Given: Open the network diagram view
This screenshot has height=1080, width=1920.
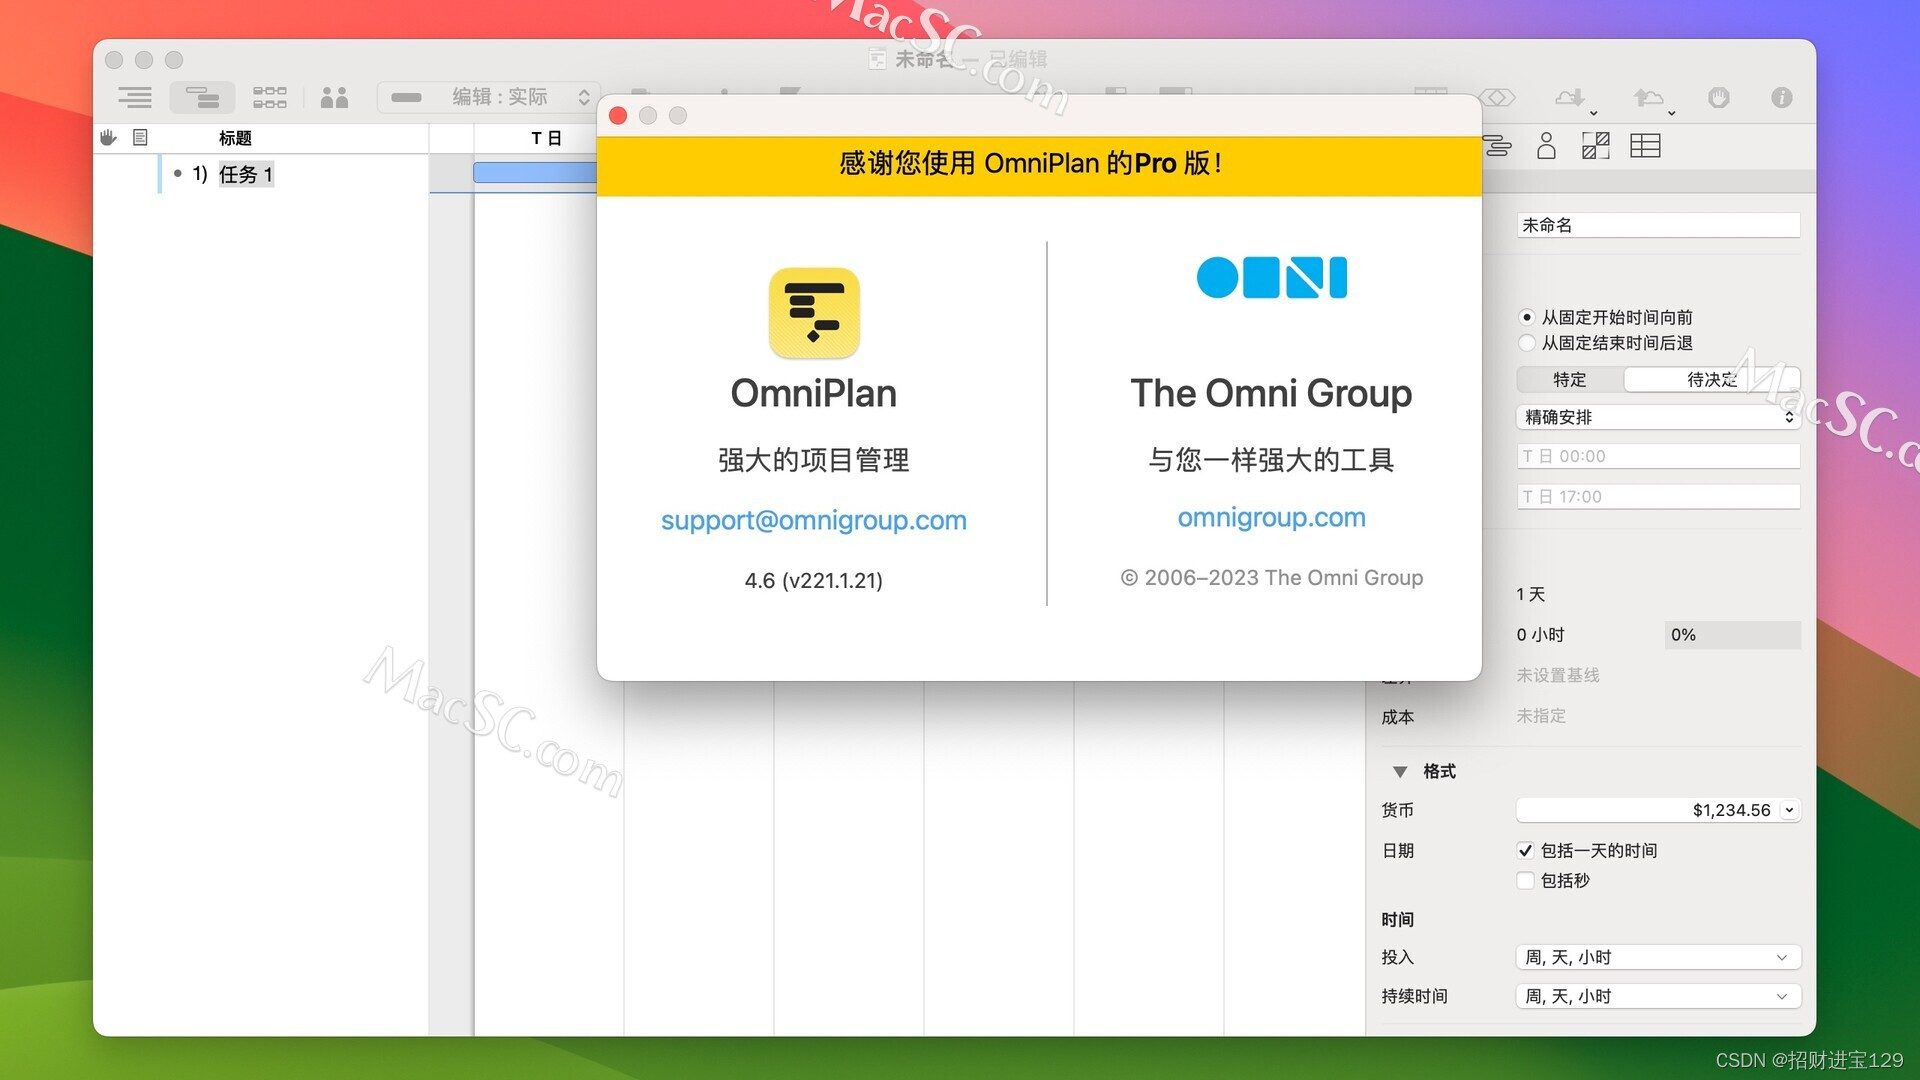Looking at the screenshot, I should pyautogui.click(x=269, y=97).
